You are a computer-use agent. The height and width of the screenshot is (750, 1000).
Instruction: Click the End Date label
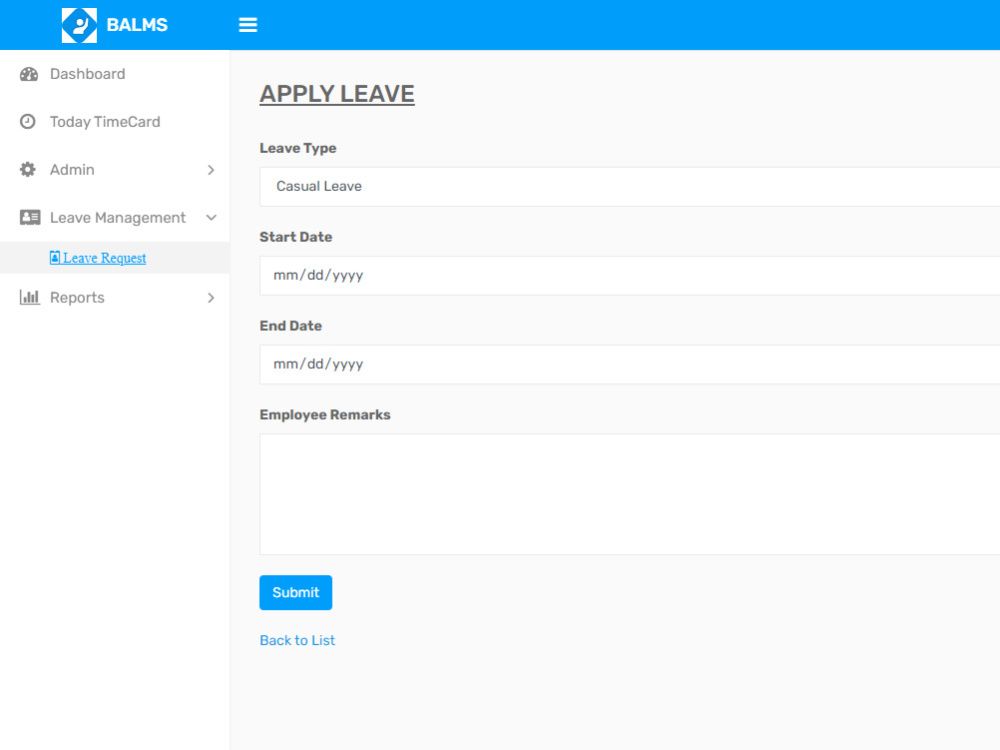point(291,326)
